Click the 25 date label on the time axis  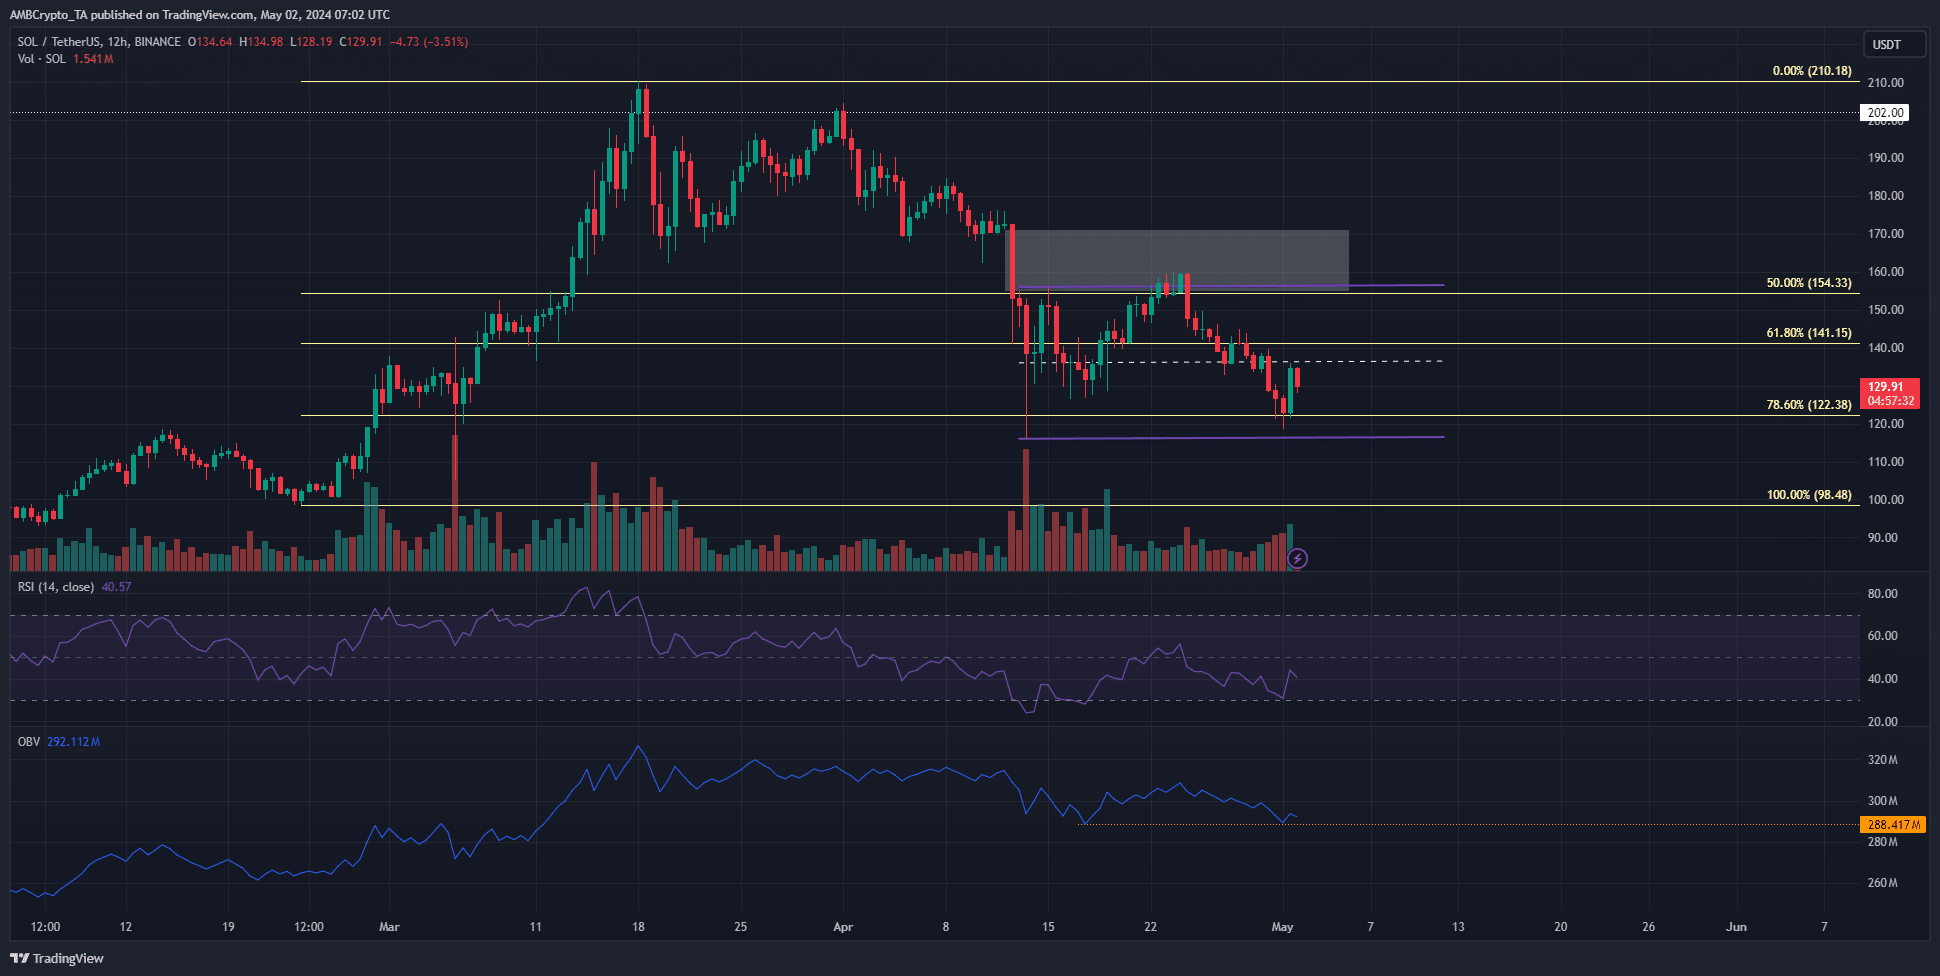pyautogui.click(x=740, y=927)
